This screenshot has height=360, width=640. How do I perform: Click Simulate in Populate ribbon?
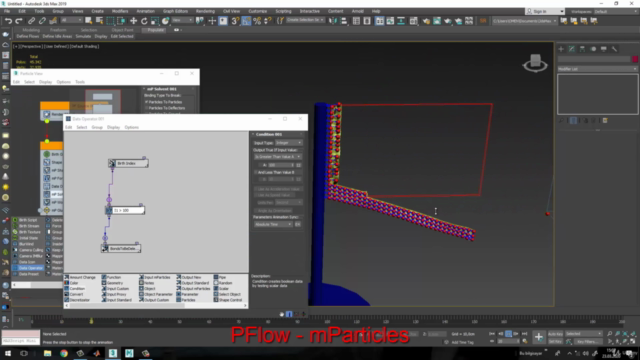[x=83, y=36]
